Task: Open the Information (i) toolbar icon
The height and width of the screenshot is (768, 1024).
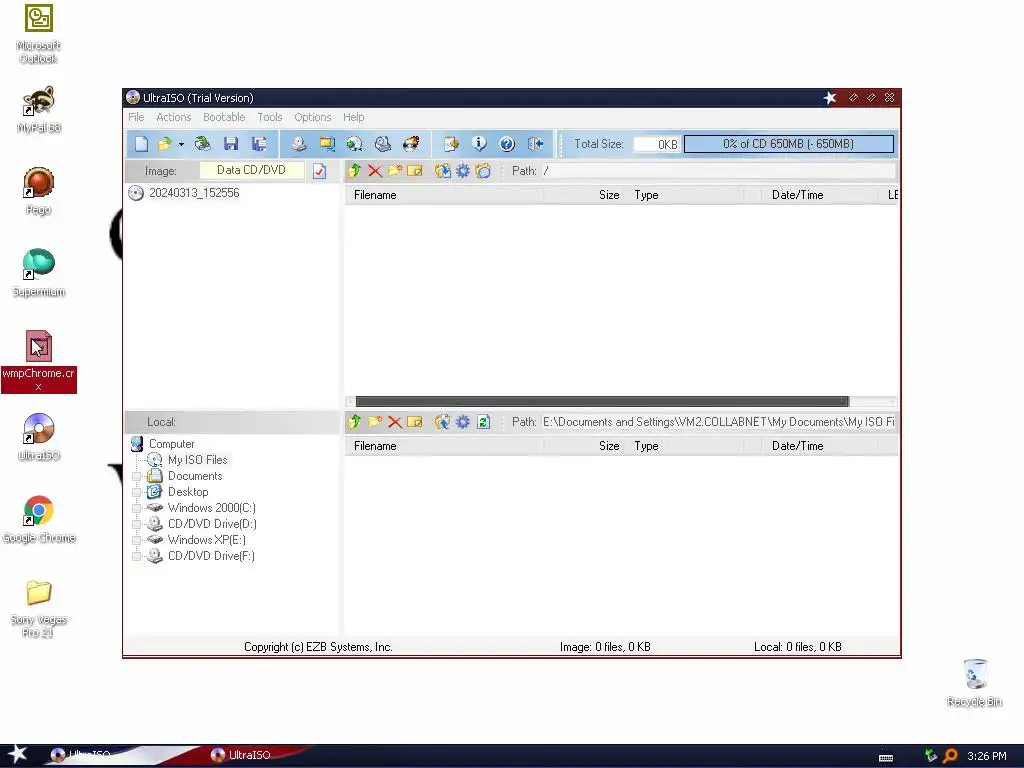Action: 479,144
